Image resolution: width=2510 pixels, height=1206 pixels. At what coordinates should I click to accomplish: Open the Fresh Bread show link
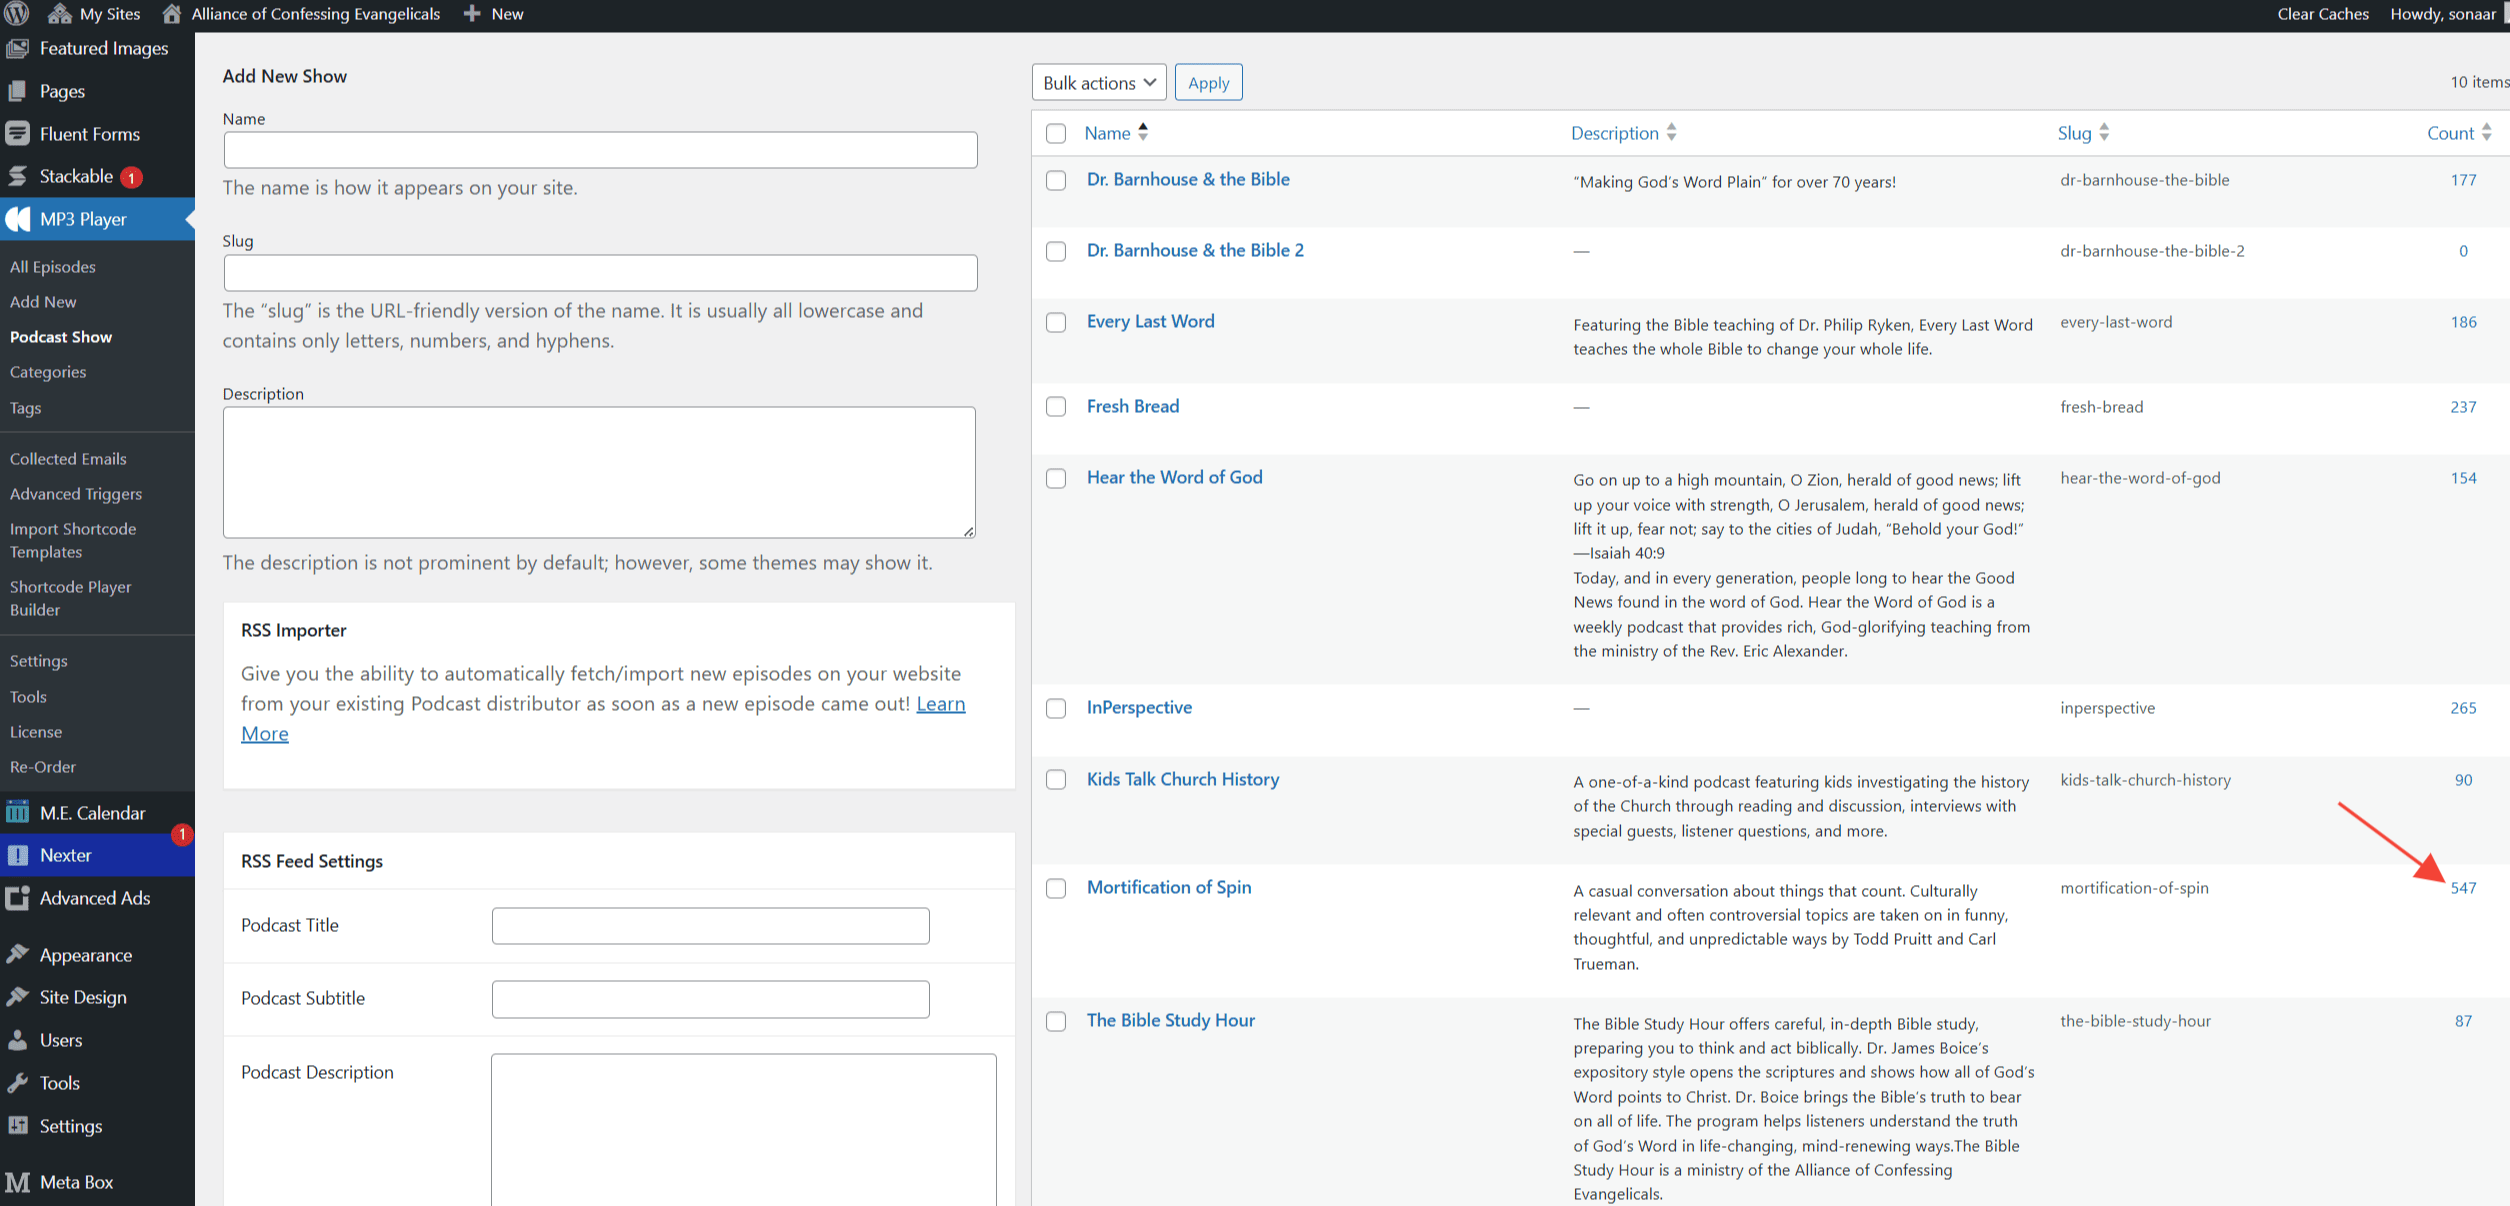click(1133, 406)
